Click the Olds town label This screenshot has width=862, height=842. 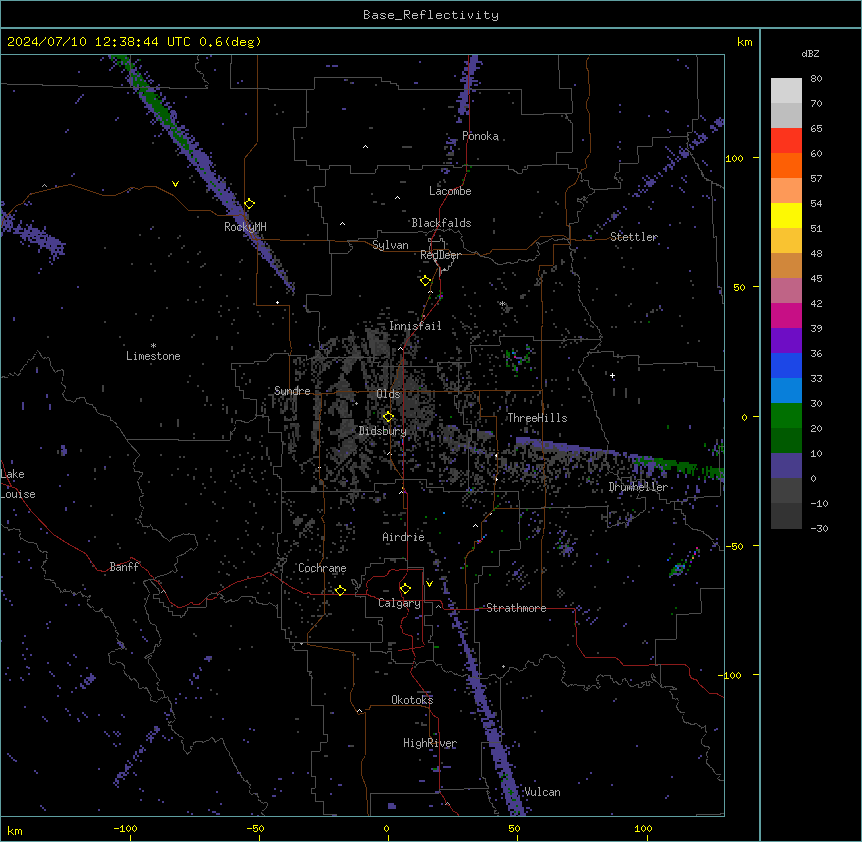388,394
